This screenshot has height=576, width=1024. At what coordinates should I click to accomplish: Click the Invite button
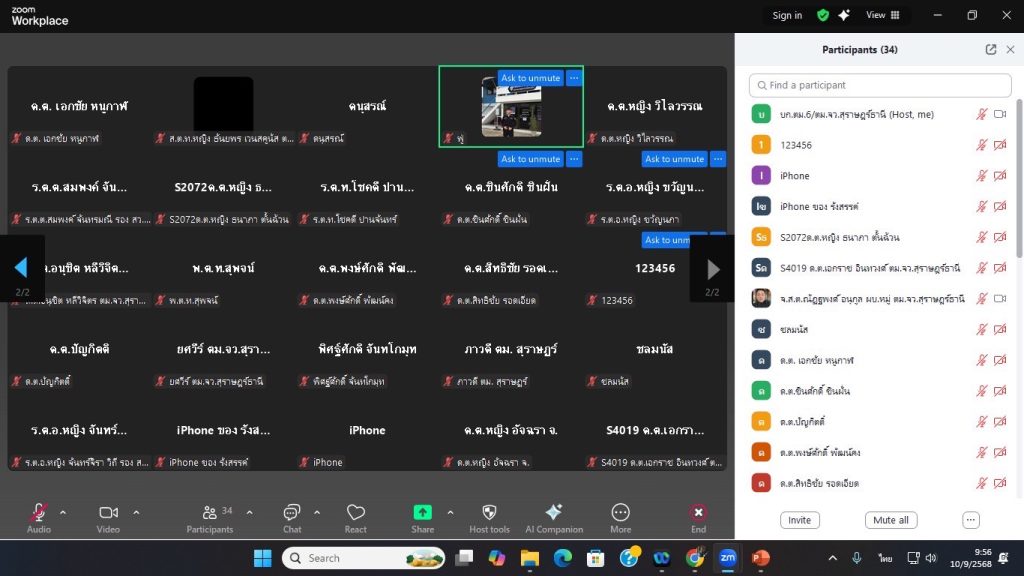pos(800,520)
